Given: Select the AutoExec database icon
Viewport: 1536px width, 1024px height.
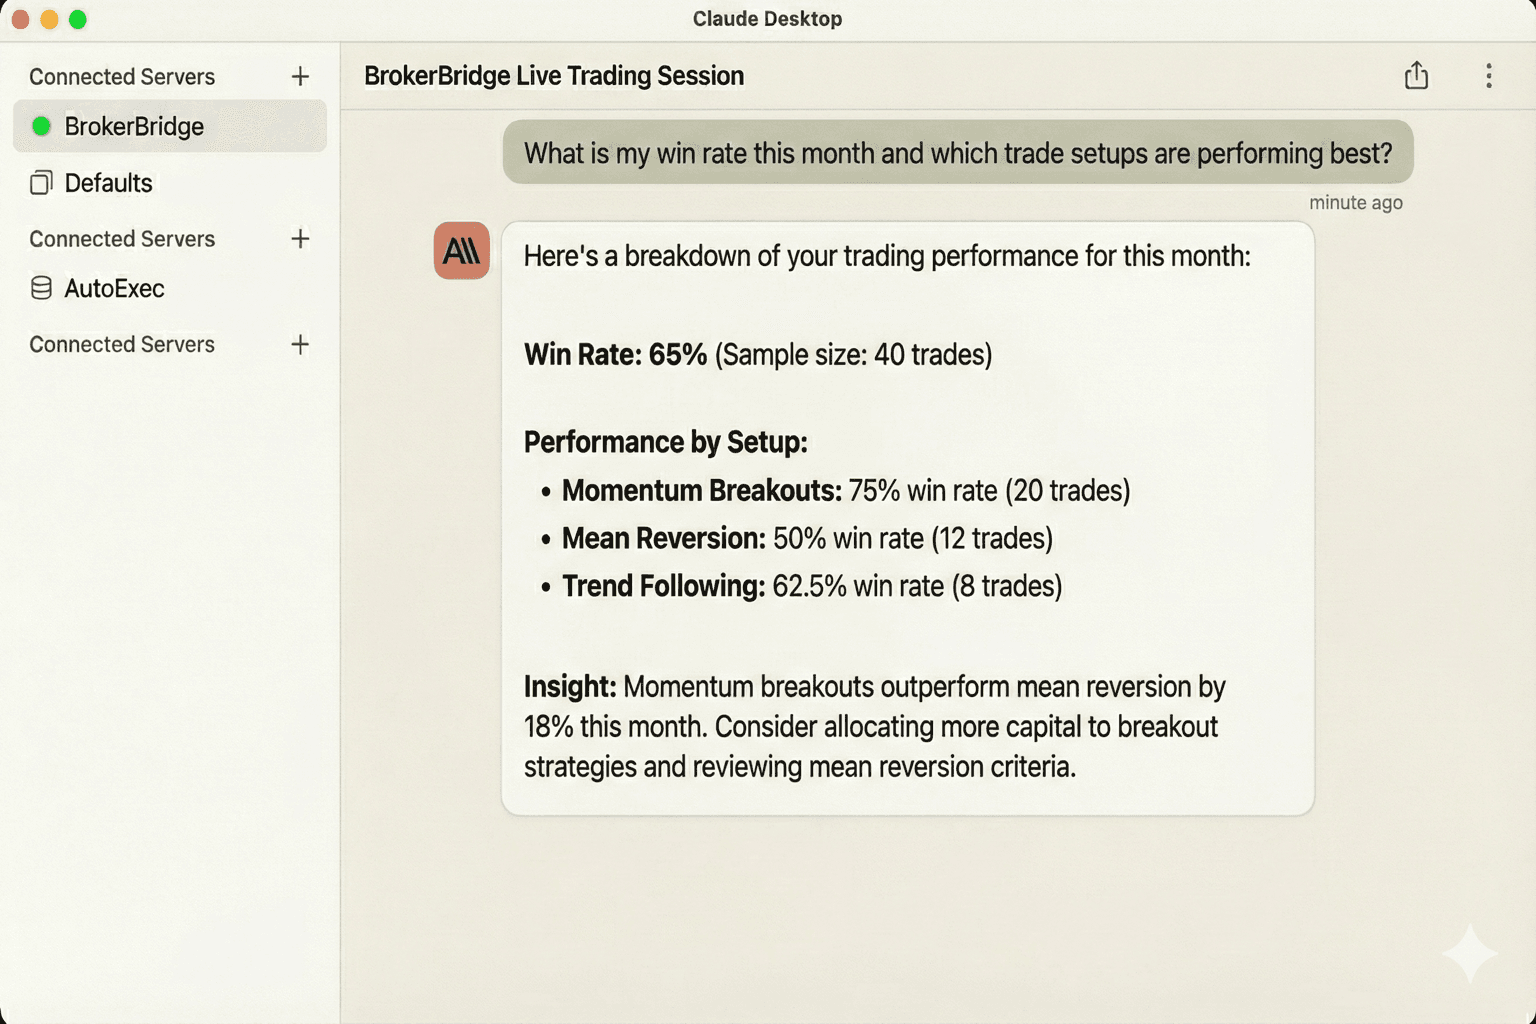Looking at the screenshot, I should 41,288.
